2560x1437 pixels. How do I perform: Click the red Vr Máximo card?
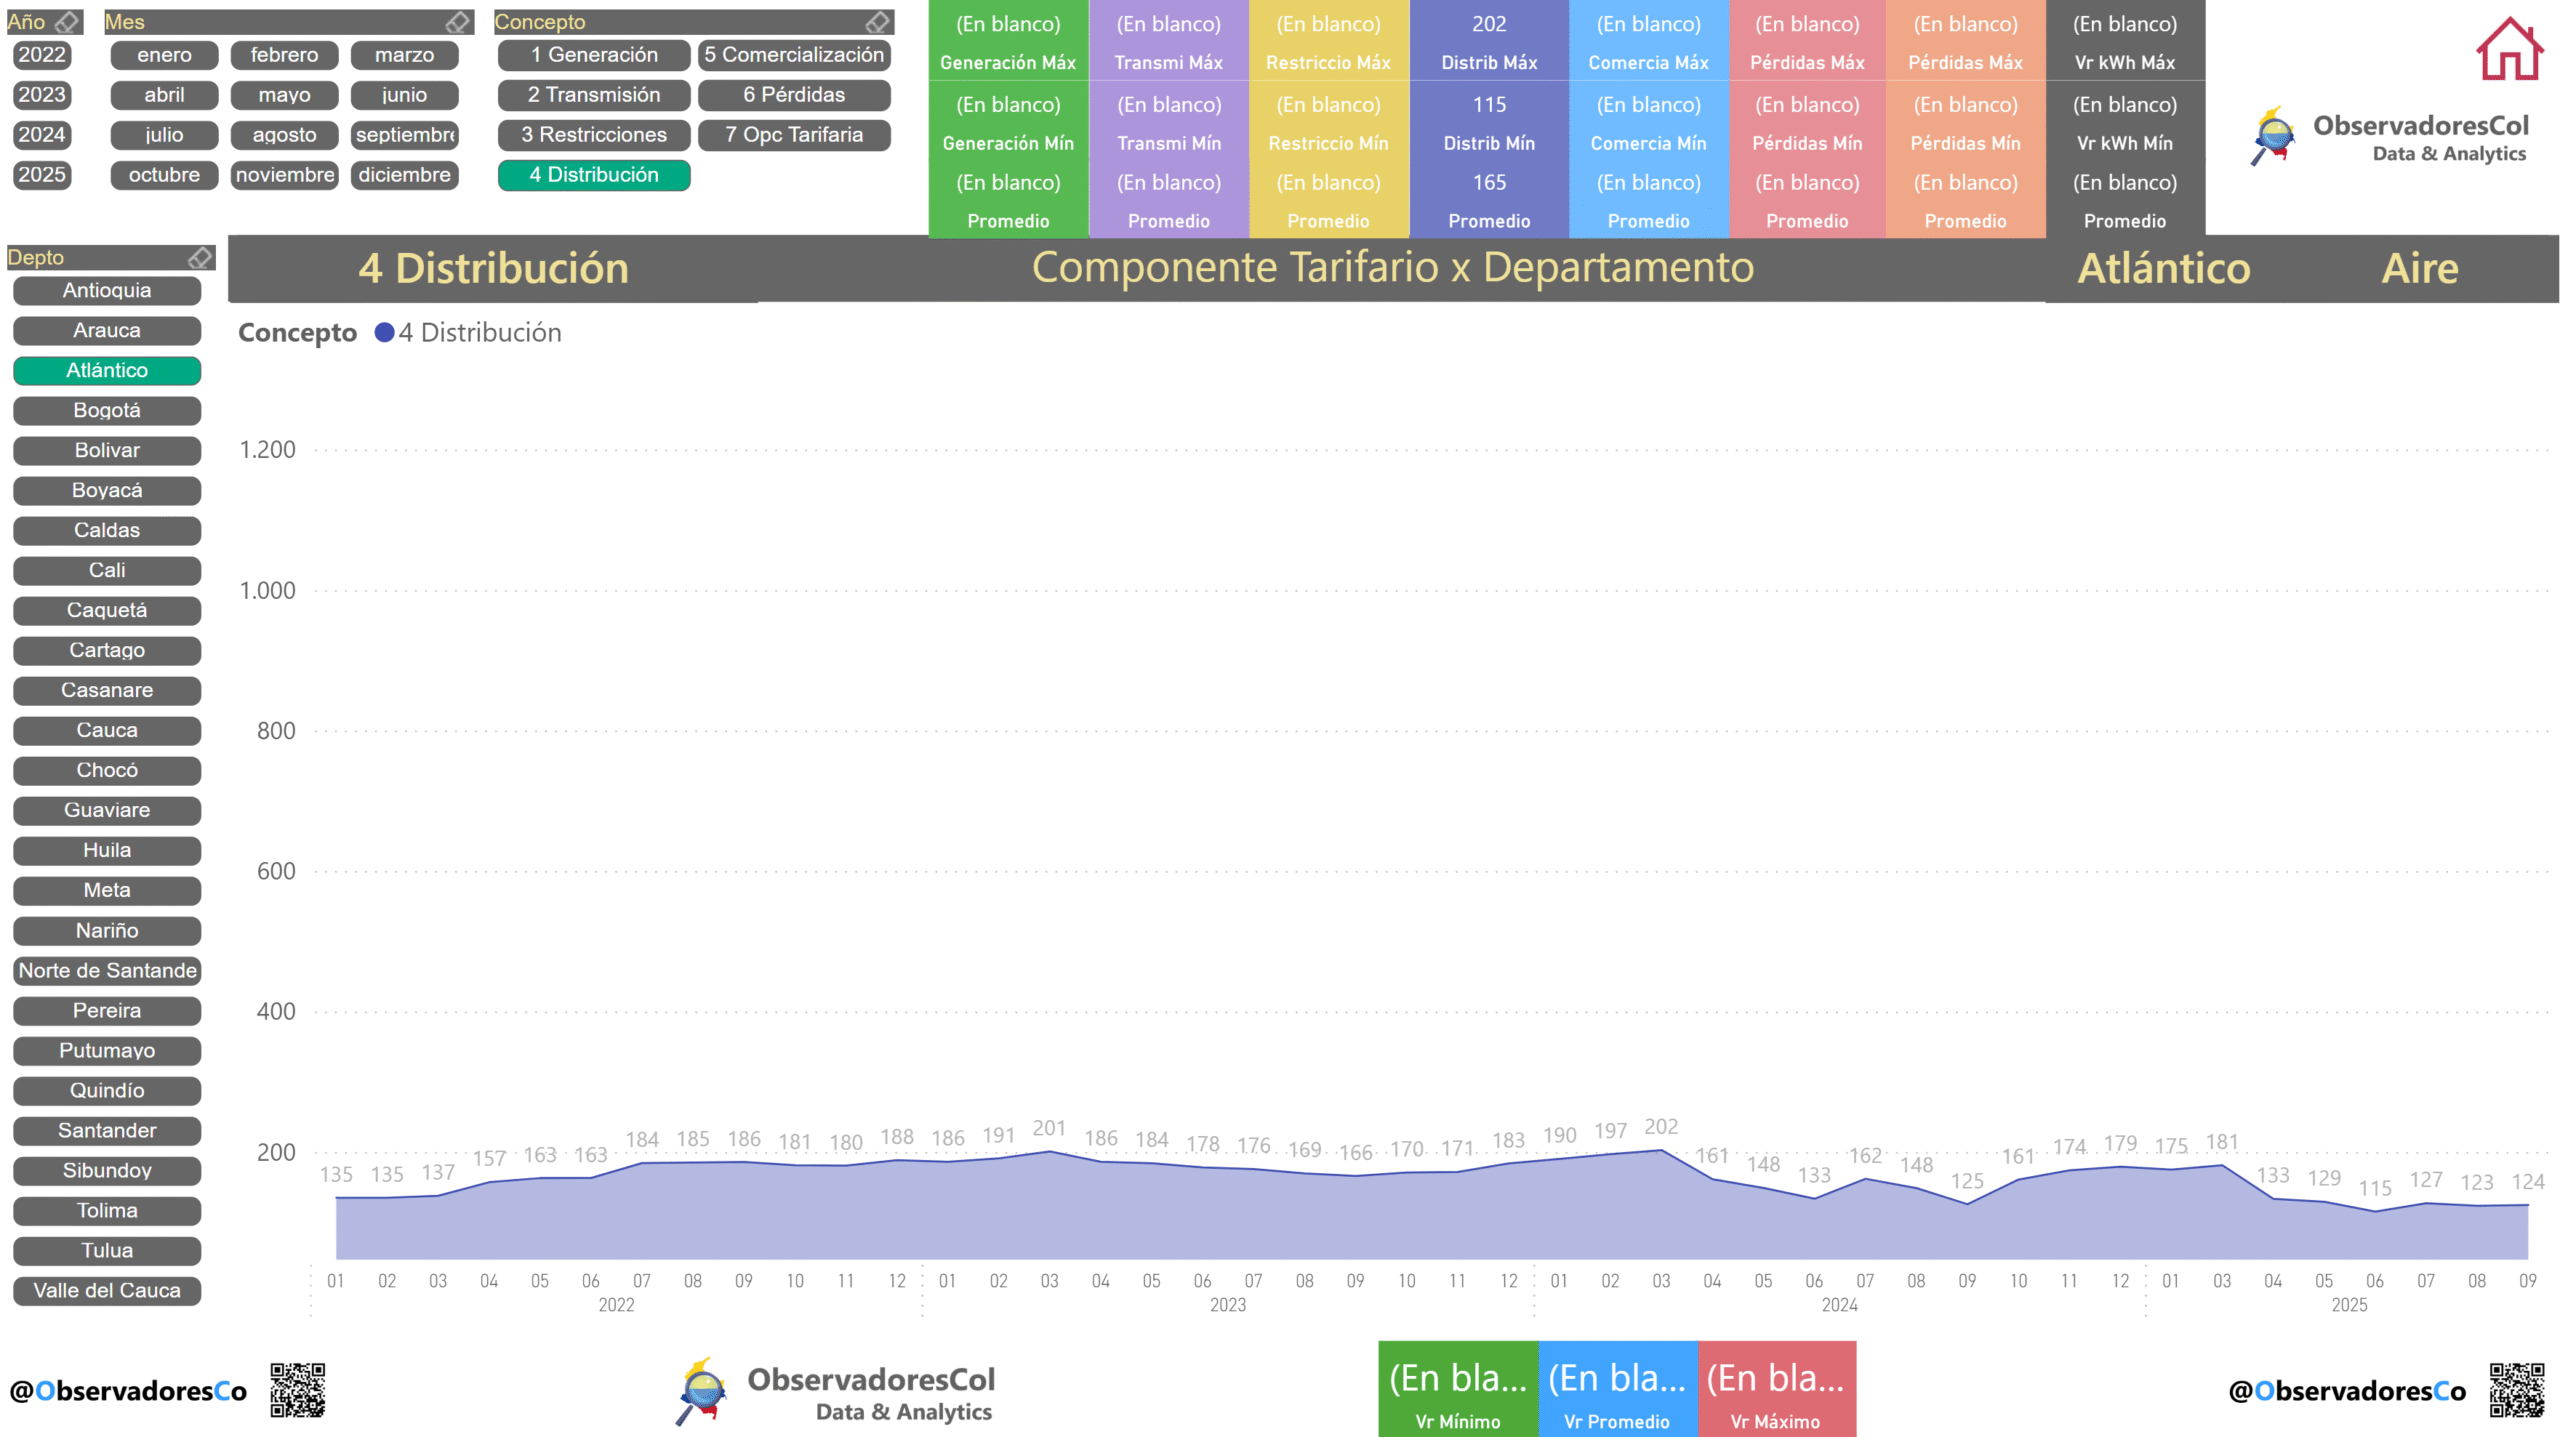[x=1776, y=1390]
